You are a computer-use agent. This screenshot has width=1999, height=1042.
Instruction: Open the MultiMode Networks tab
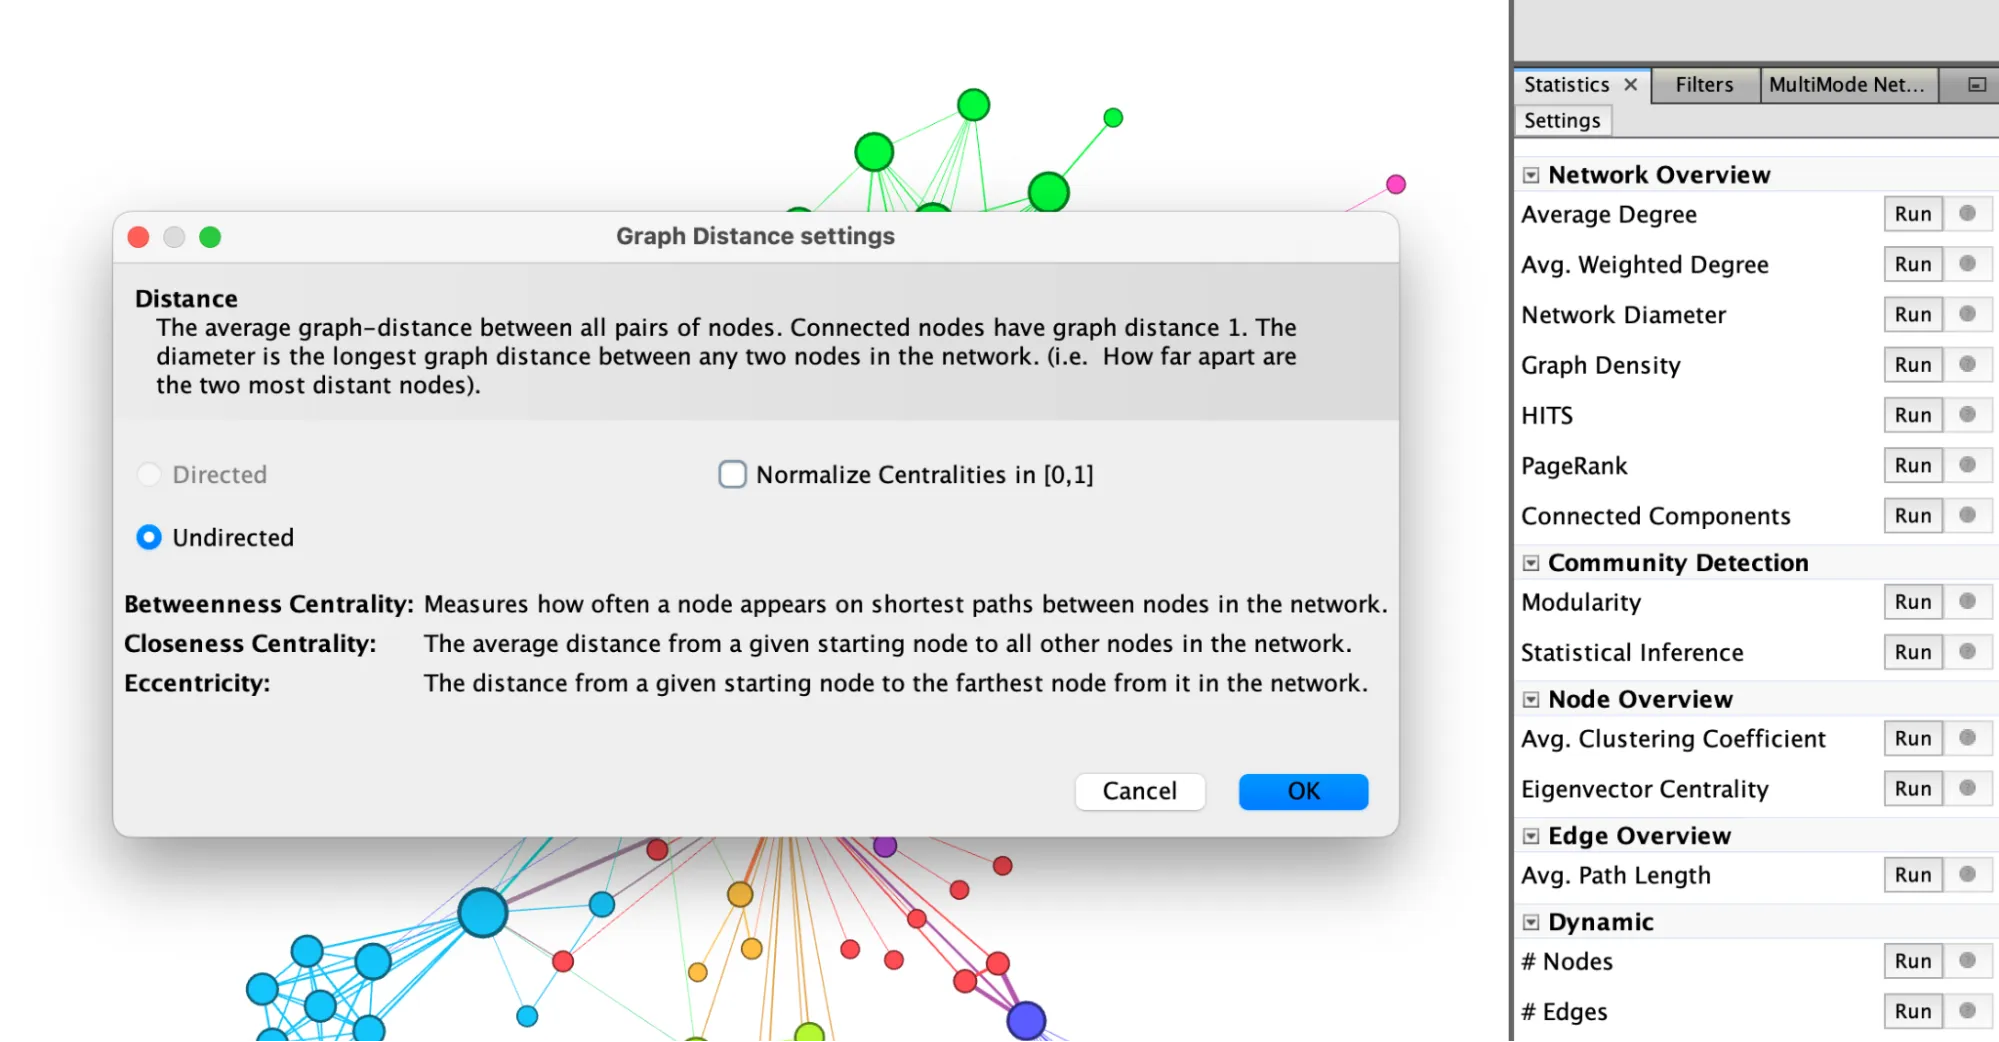[x=1846, y=85]
